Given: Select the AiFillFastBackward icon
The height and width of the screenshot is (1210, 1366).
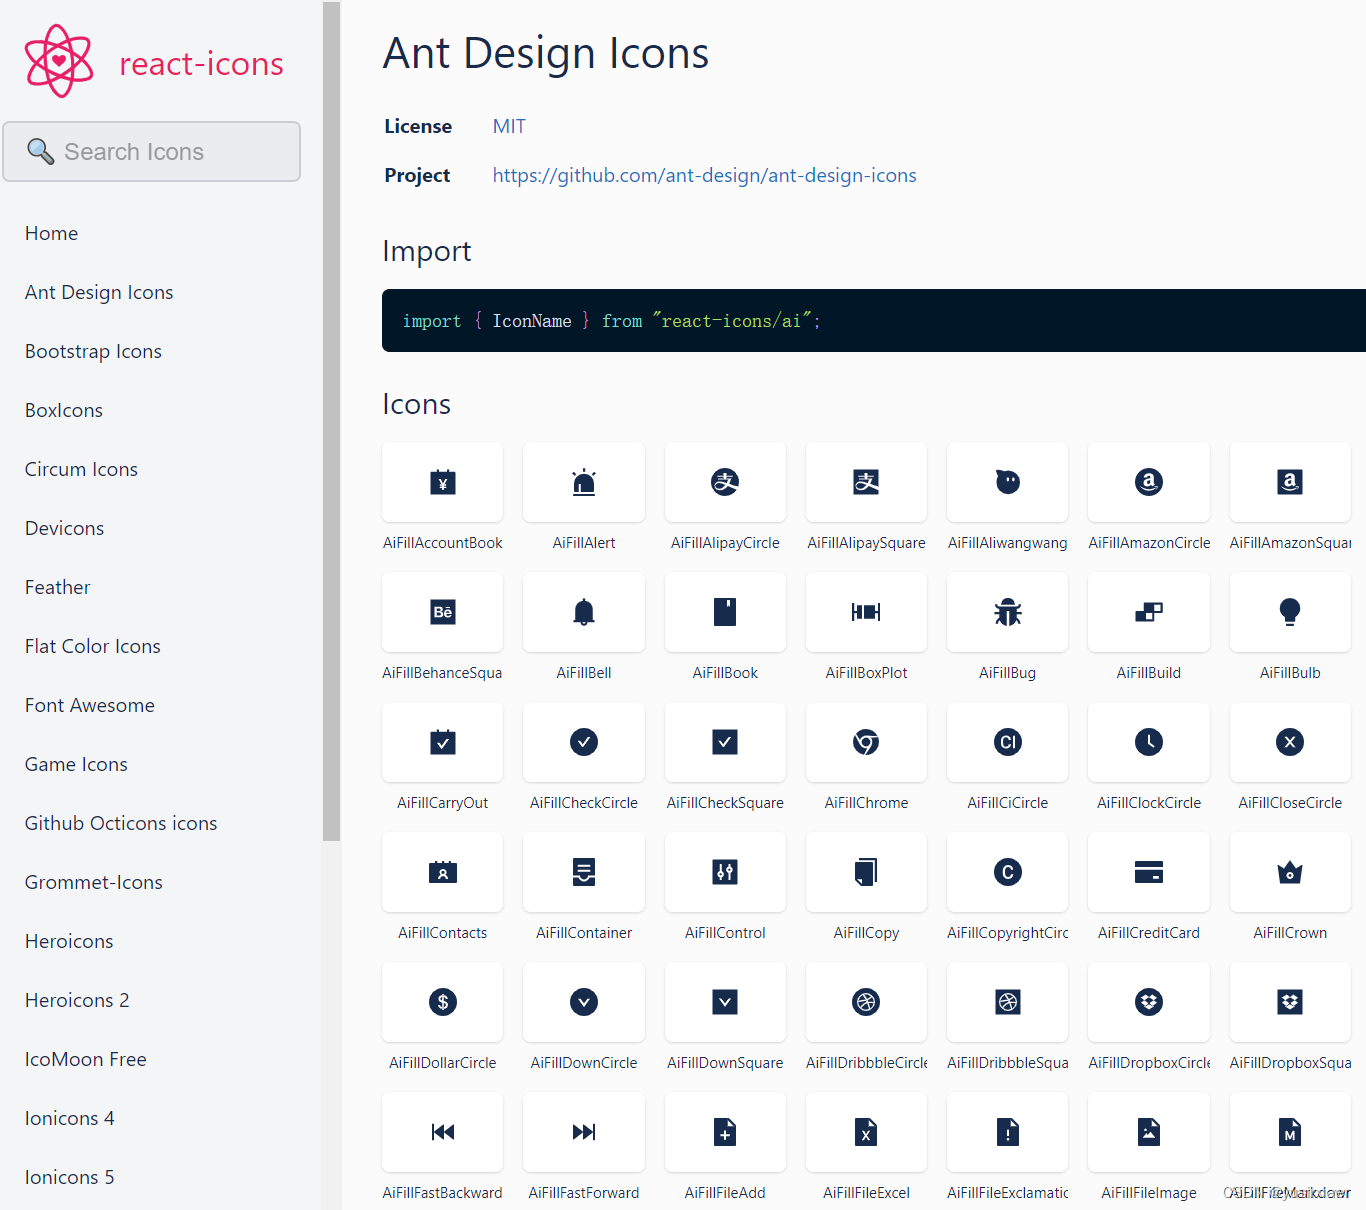Looking at the screenshot, I should (442, 1132).
